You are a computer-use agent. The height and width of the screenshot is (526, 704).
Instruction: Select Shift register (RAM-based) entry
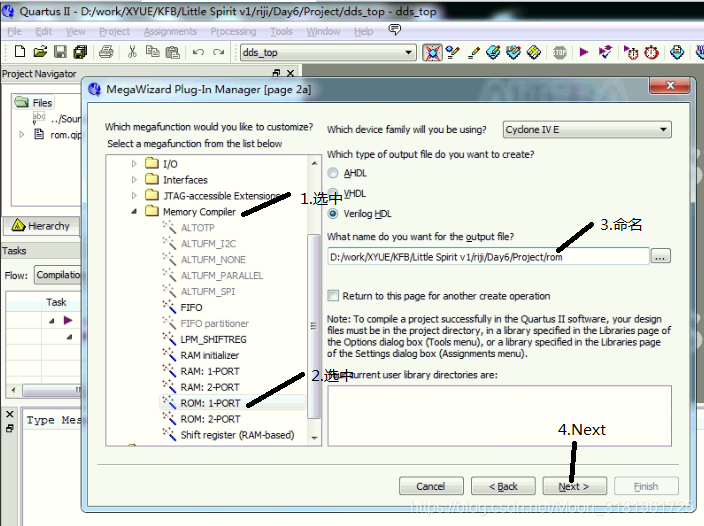pyautogui.click(x=237, y=435)
